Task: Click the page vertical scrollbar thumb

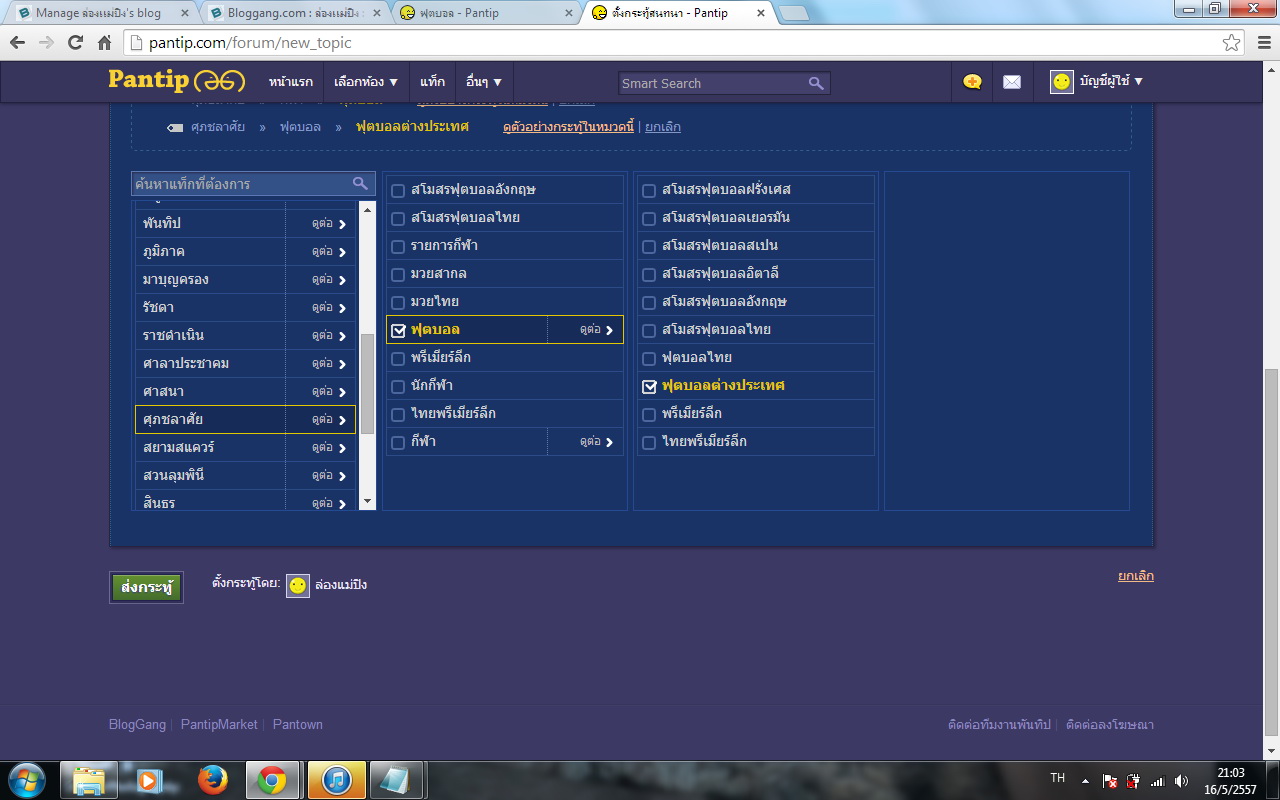Action: 1271,553
